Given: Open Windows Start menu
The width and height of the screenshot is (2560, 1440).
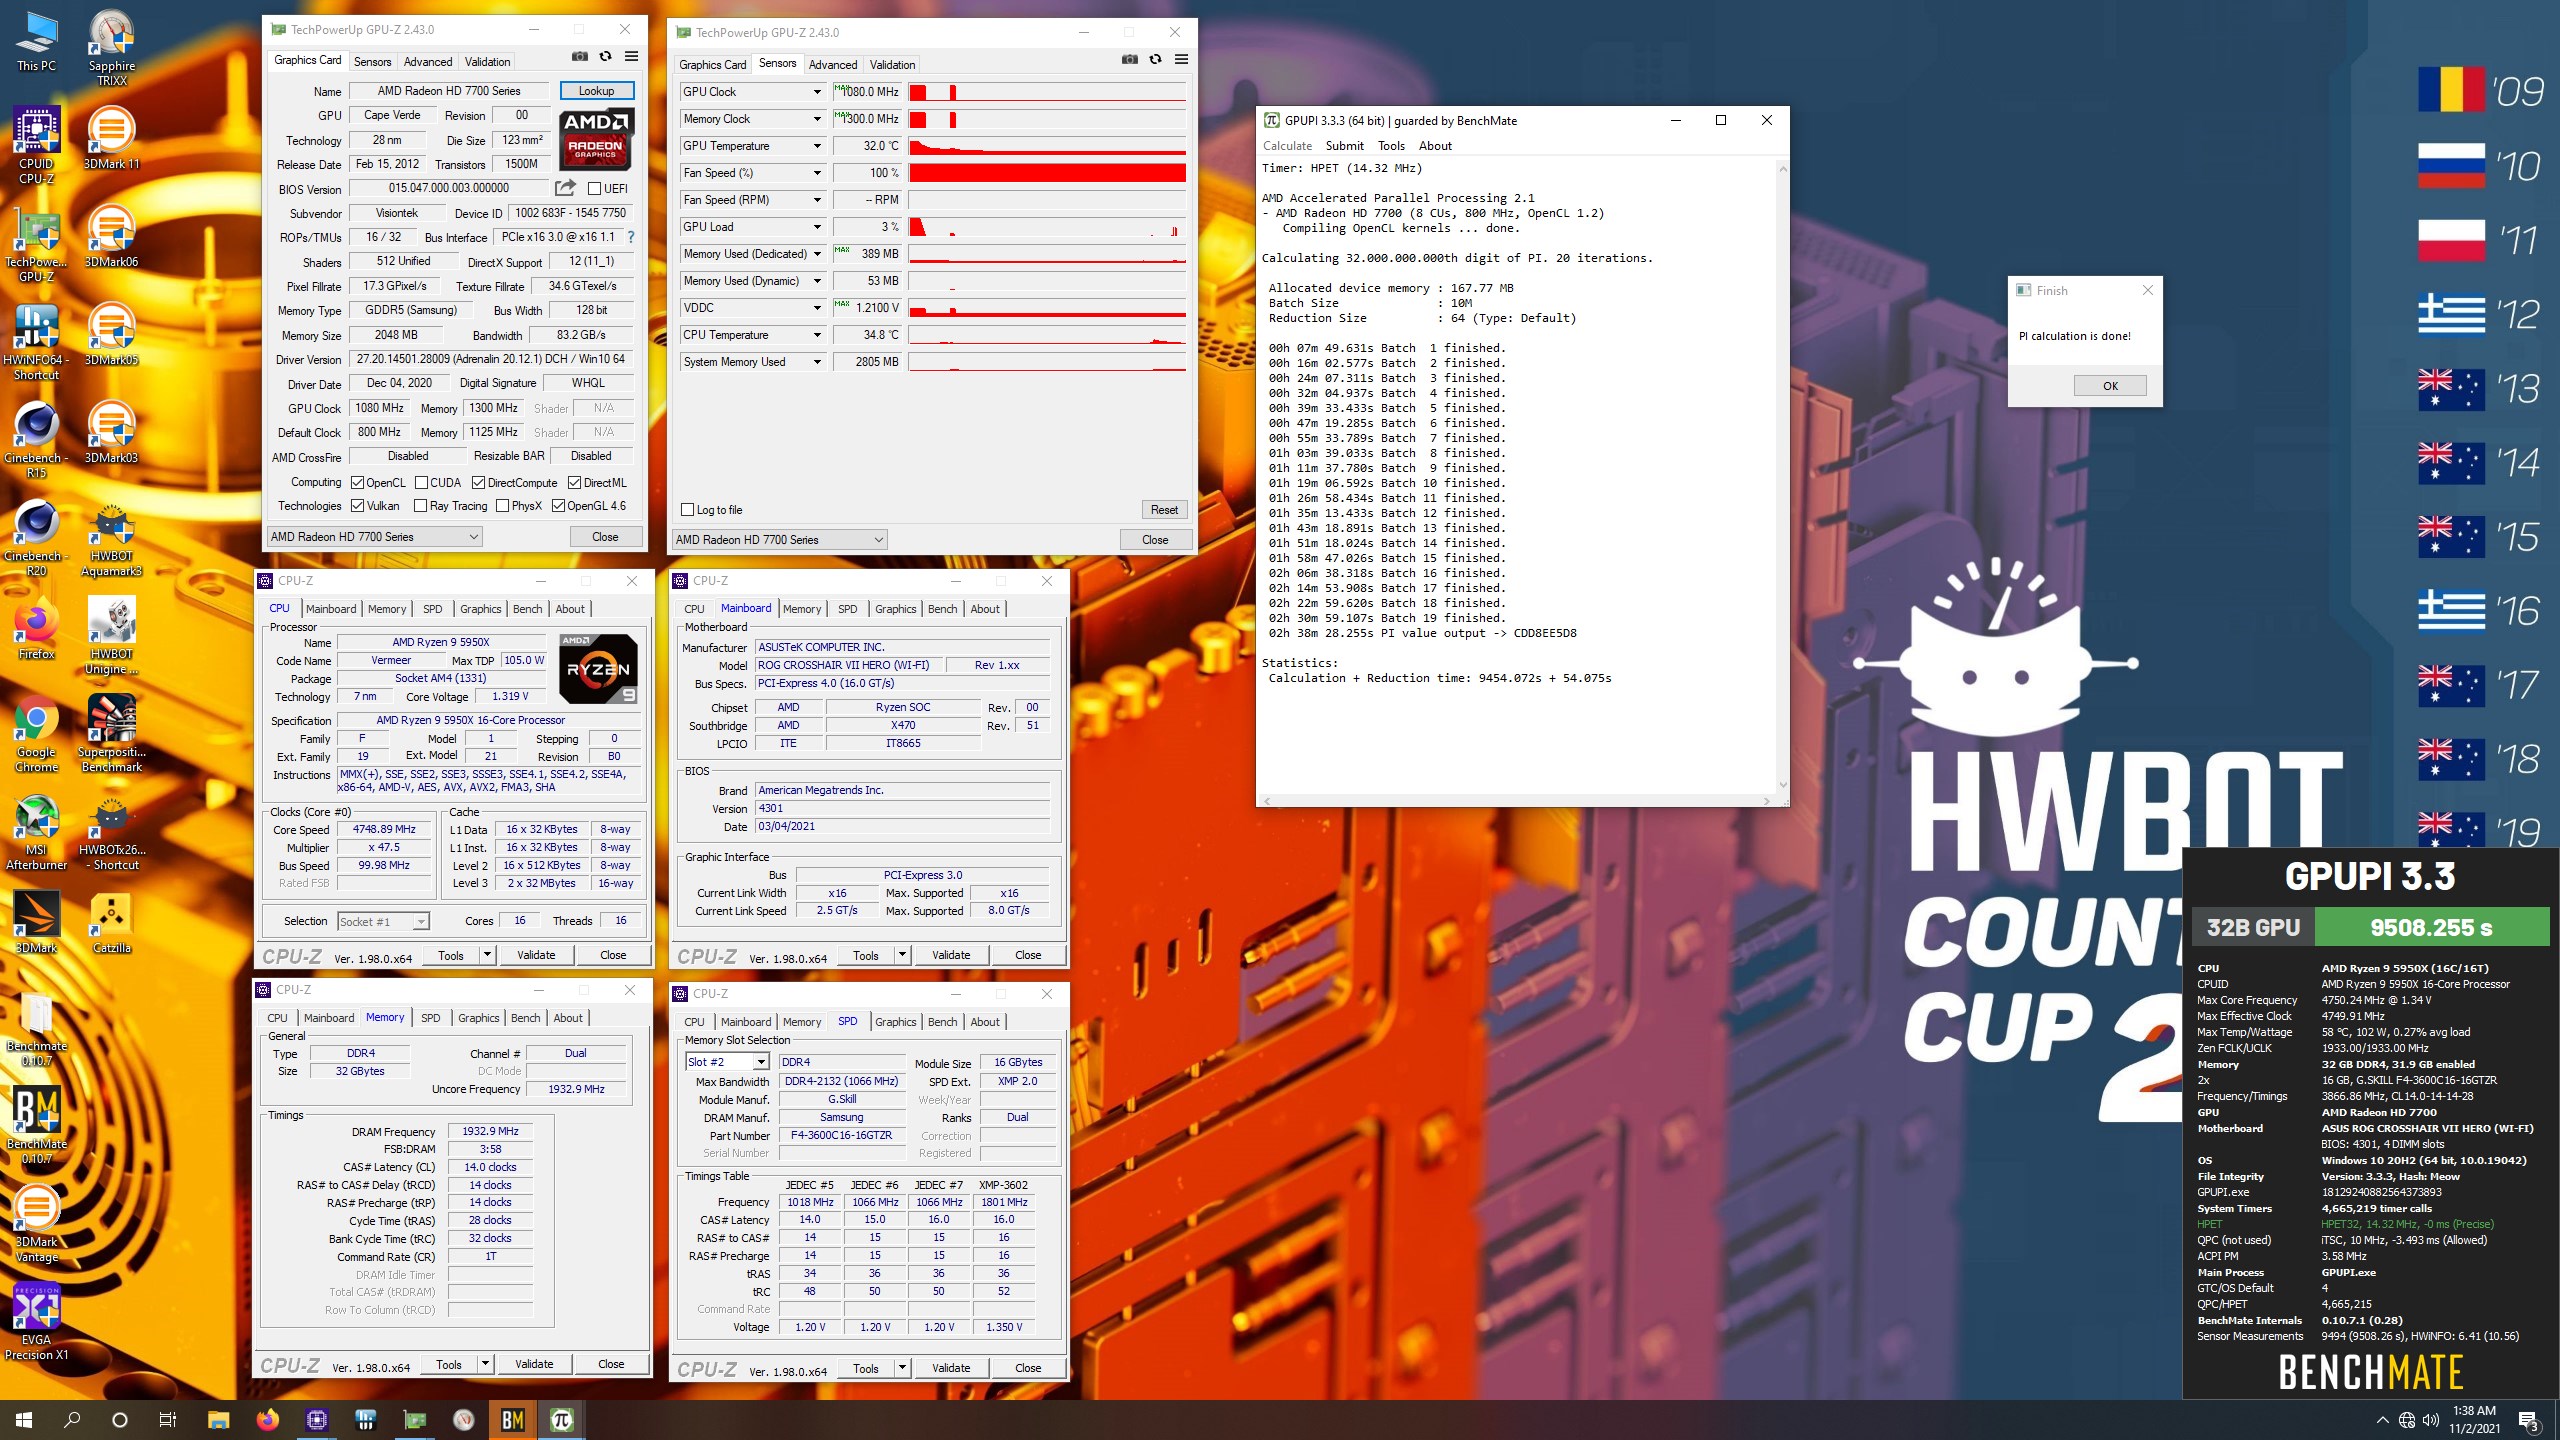Looking at the screenshot, I should coord(24,1419).
